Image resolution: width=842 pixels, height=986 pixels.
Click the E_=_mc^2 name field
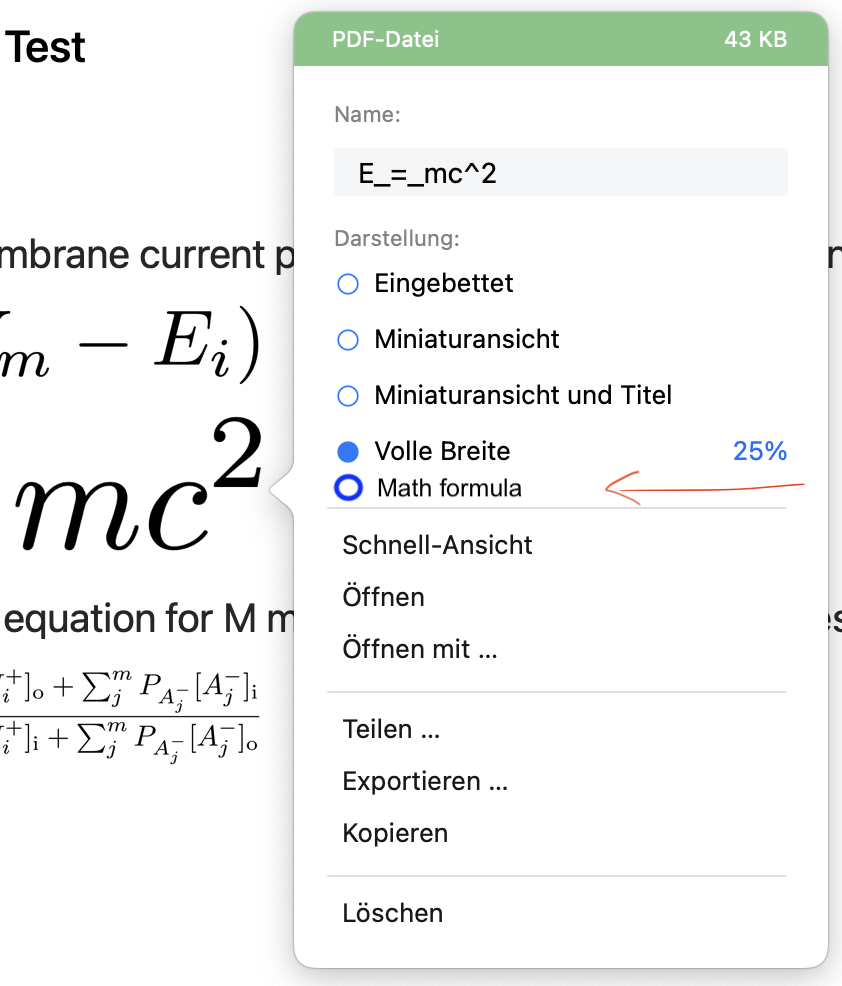coord(560,172)
